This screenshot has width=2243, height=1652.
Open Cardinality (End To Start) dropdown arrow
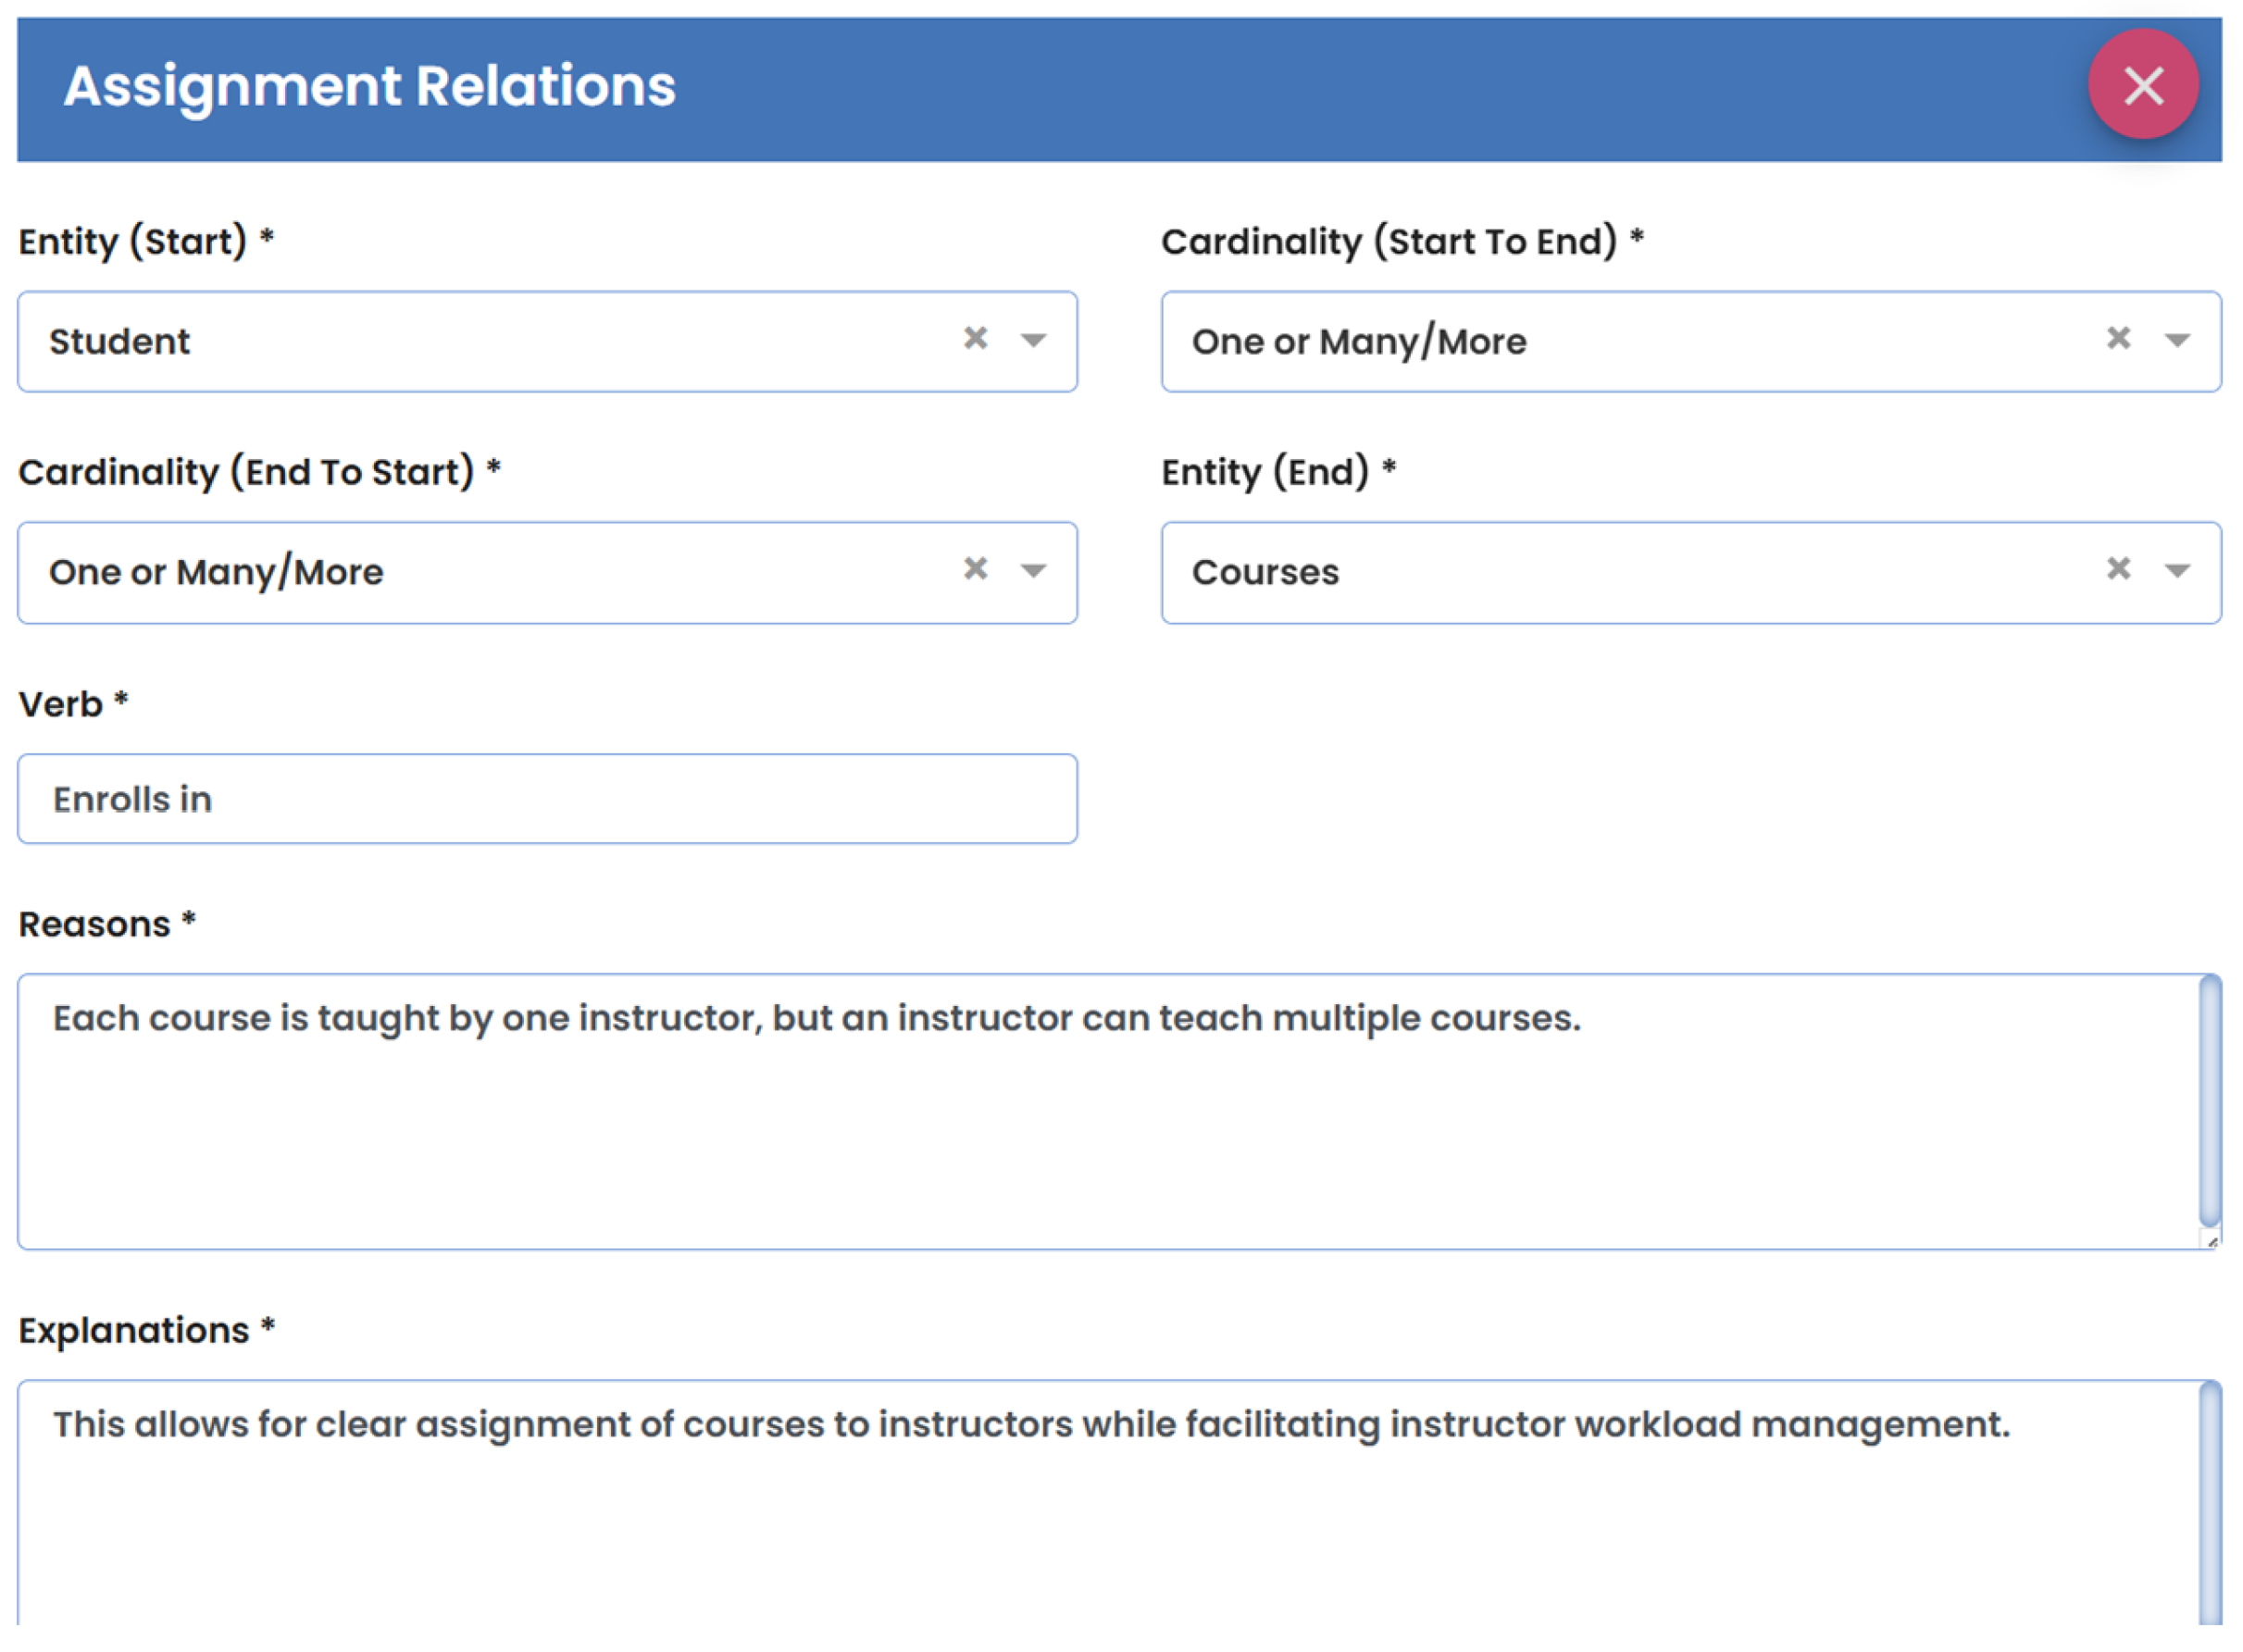[x=1033, y=571]
